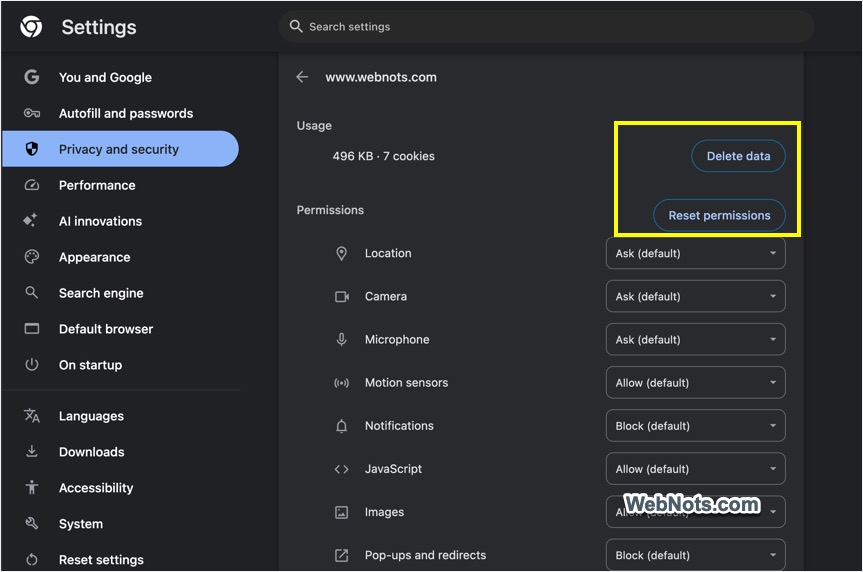Open Appearance settings
This screenshot has height=572, width=863.
120,257
